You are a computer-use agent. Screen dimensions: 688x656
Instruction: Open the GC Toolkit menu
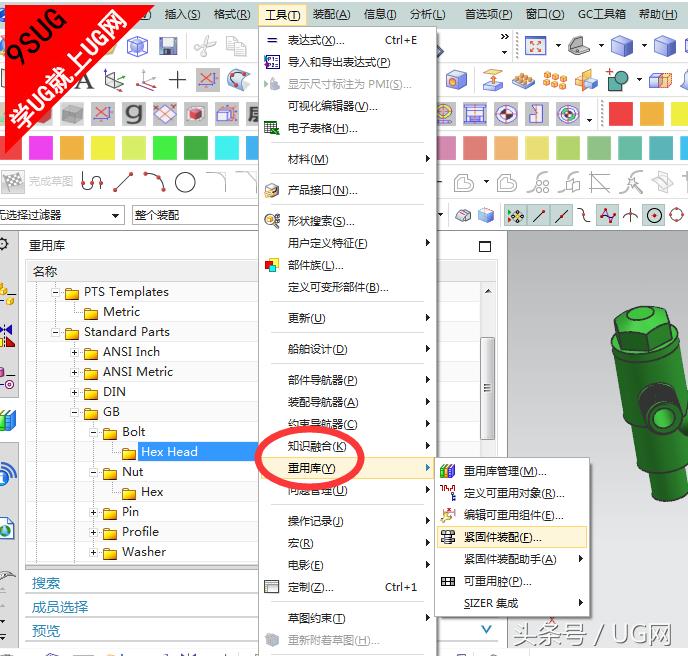pos(601,14)
